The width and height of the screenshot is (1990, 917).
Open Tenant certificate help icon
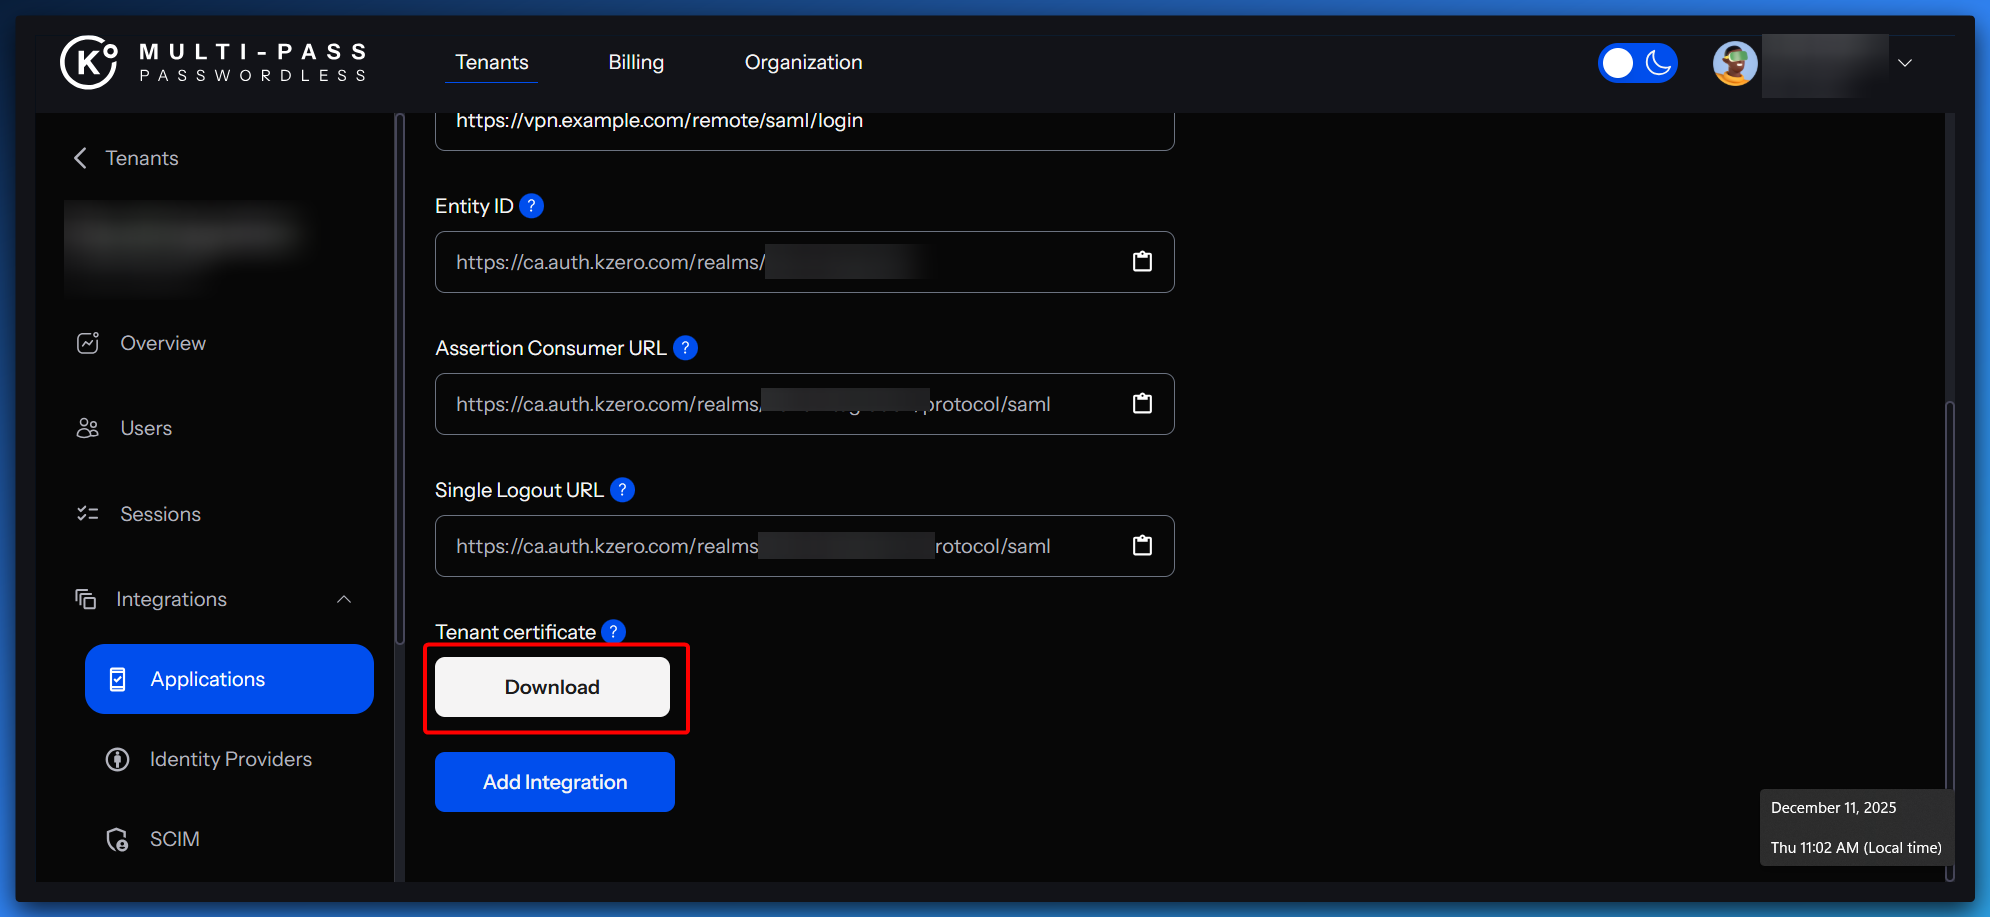(614, 632)
